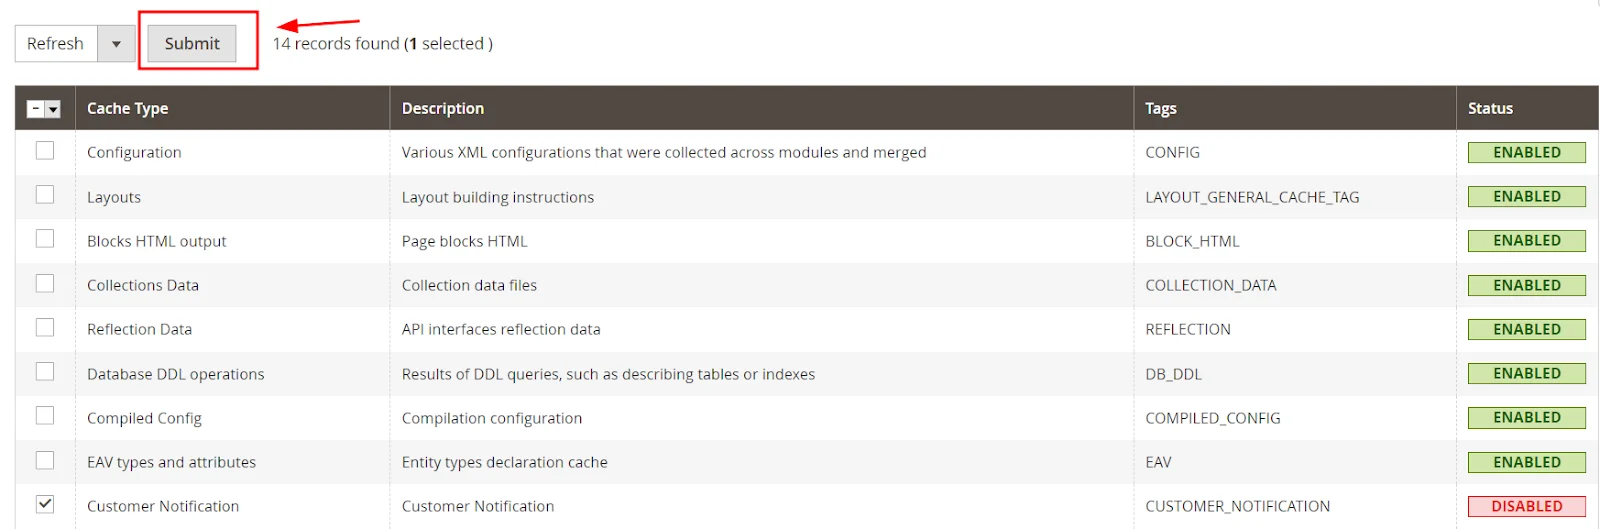1600x529 pixels.
Task: Check the Layouts cache checkbox
Action: pos(45,195)
